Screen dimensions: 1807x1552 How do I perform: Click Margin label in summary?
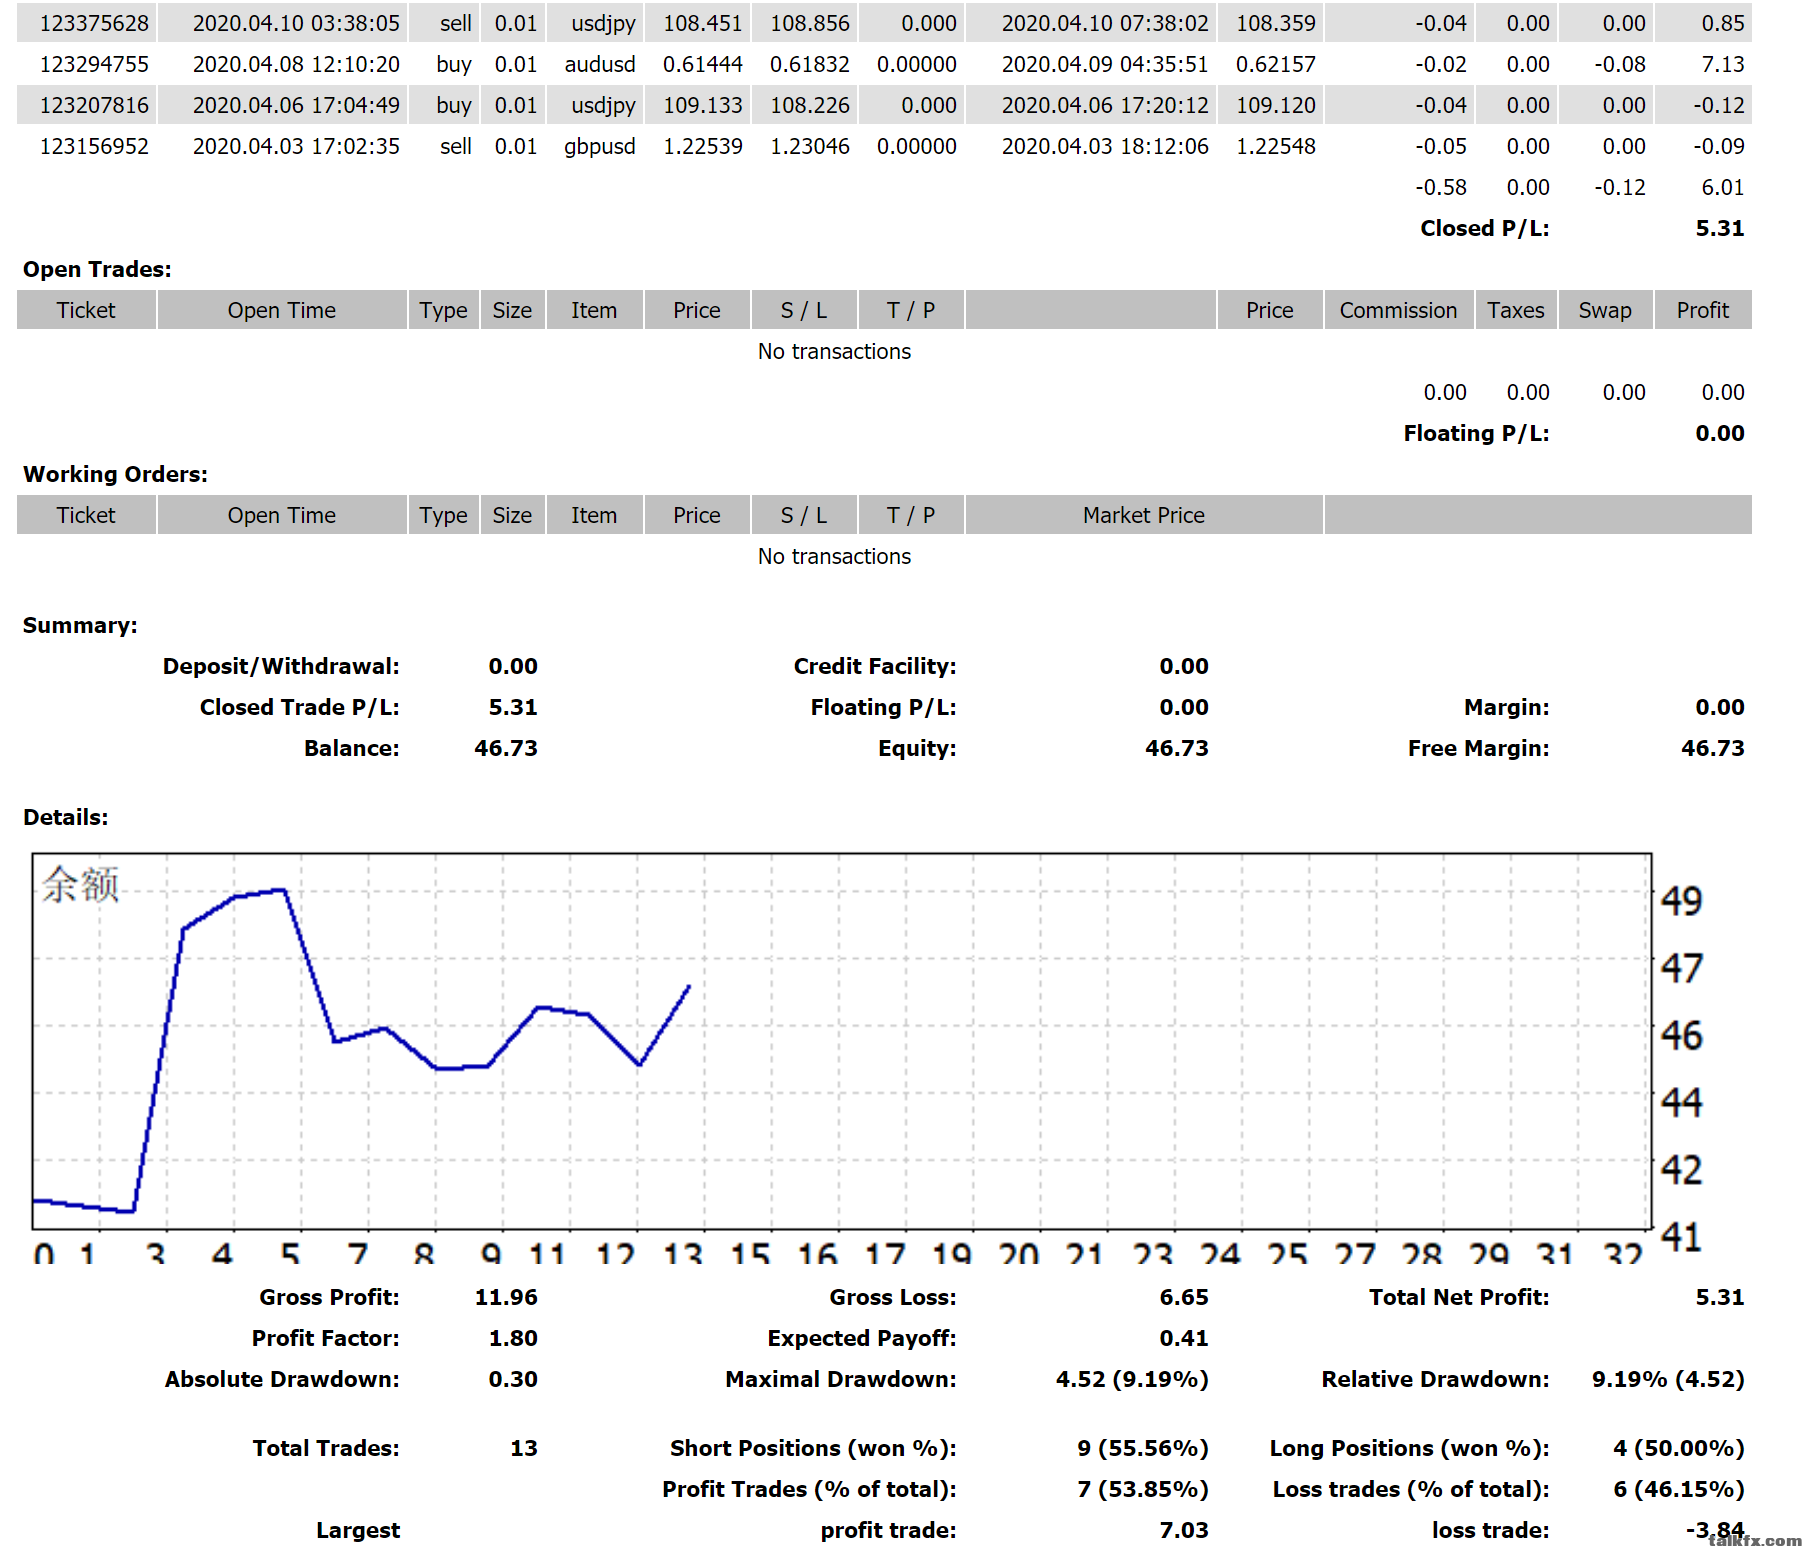tap(1507, 707)
